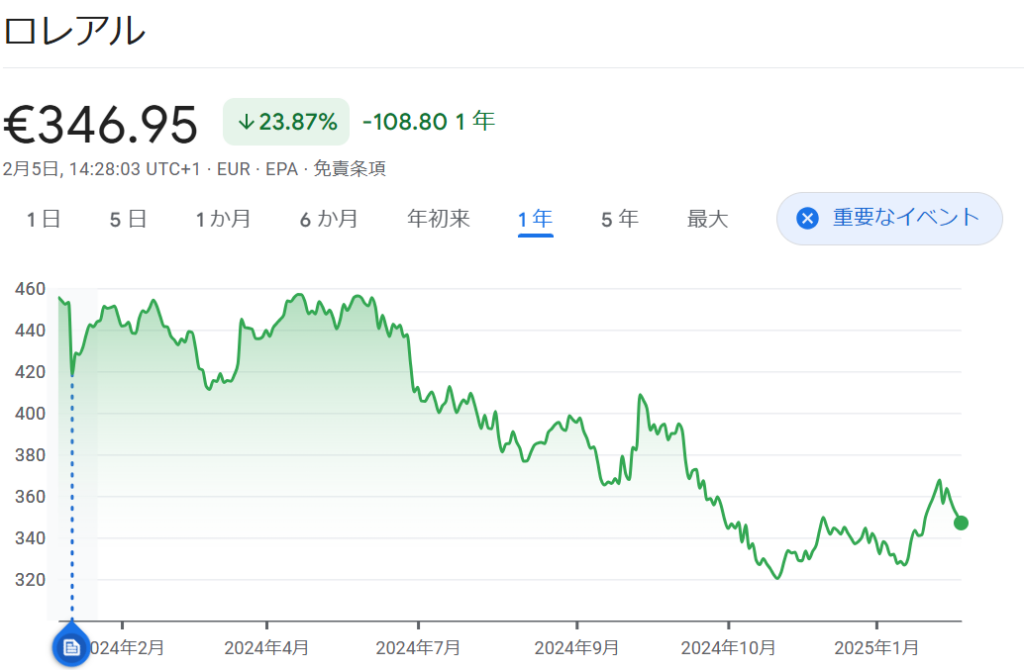
Task: Click the ロレアル company title
Action: [x=75, y=32]
